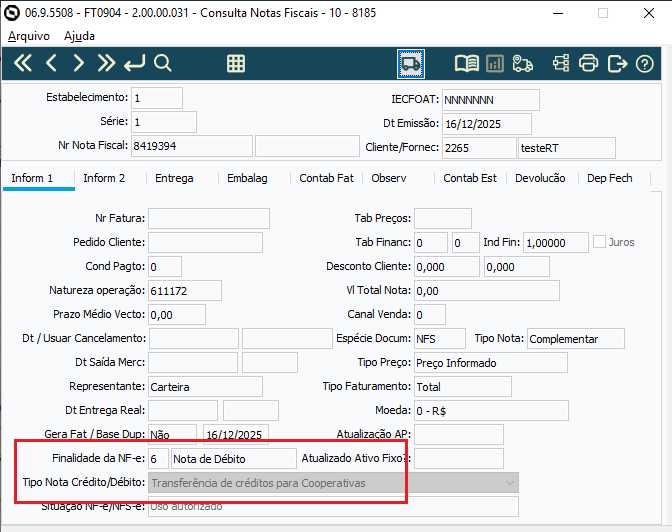Screen dimensions: 672x532
Task: Click the Cond Pagto field
Action: pos(165,266)
